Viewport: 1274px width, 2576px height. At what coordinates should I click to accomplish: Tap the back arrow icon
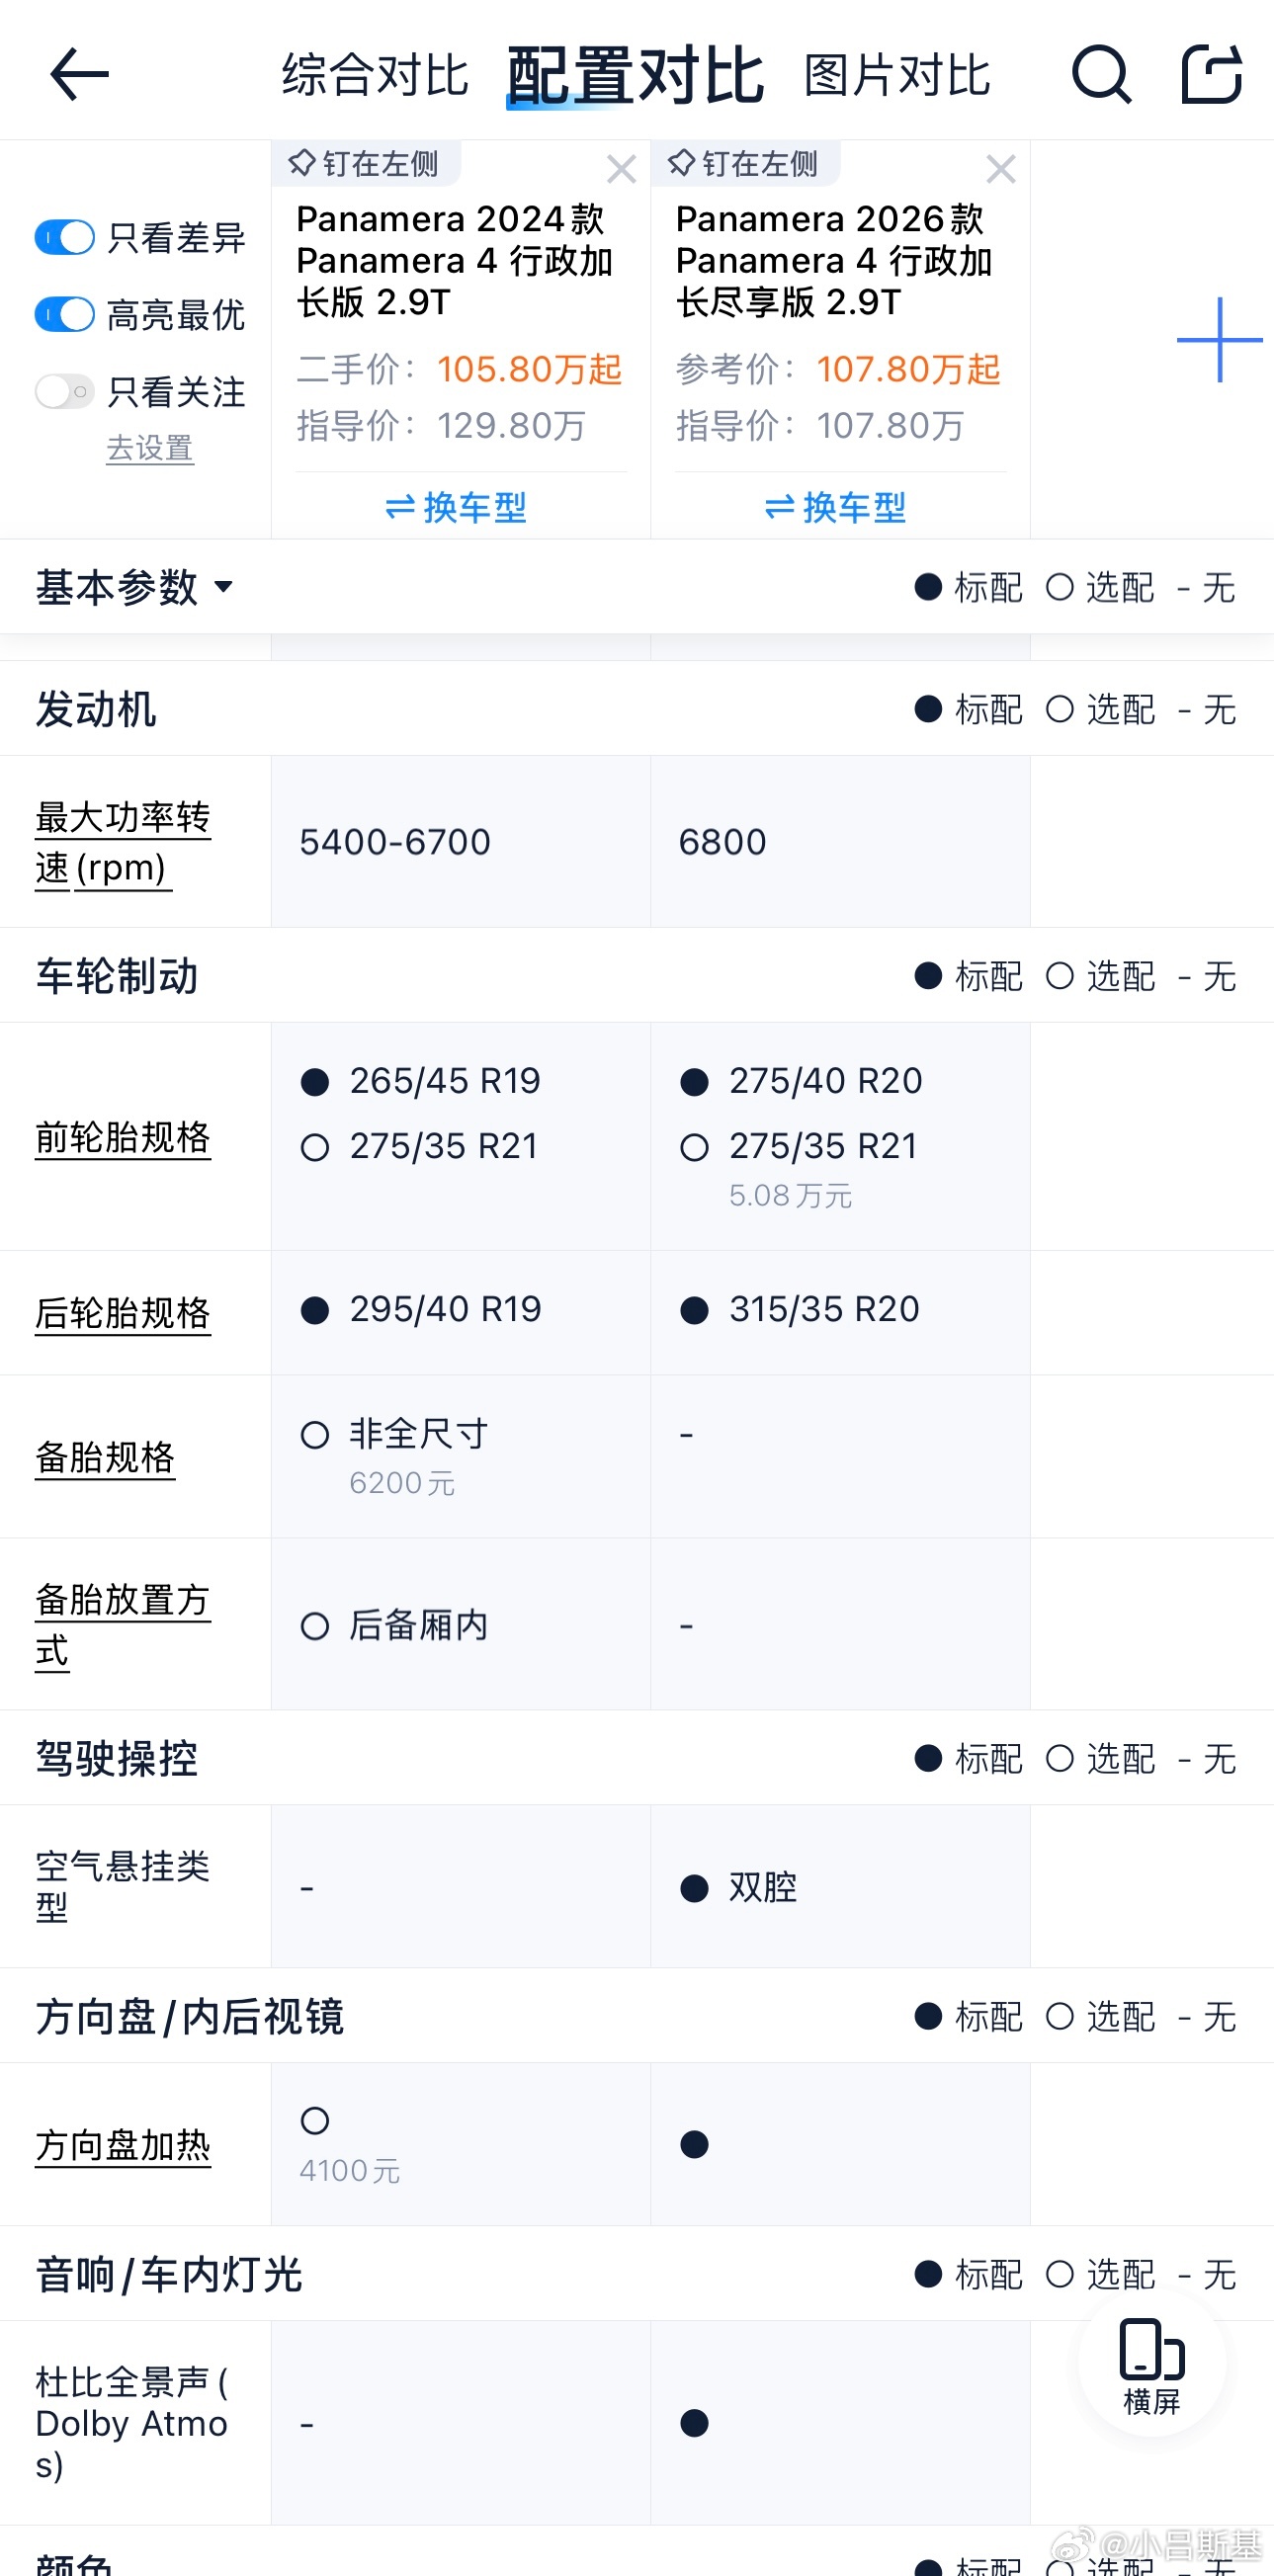tap(79, 74)
